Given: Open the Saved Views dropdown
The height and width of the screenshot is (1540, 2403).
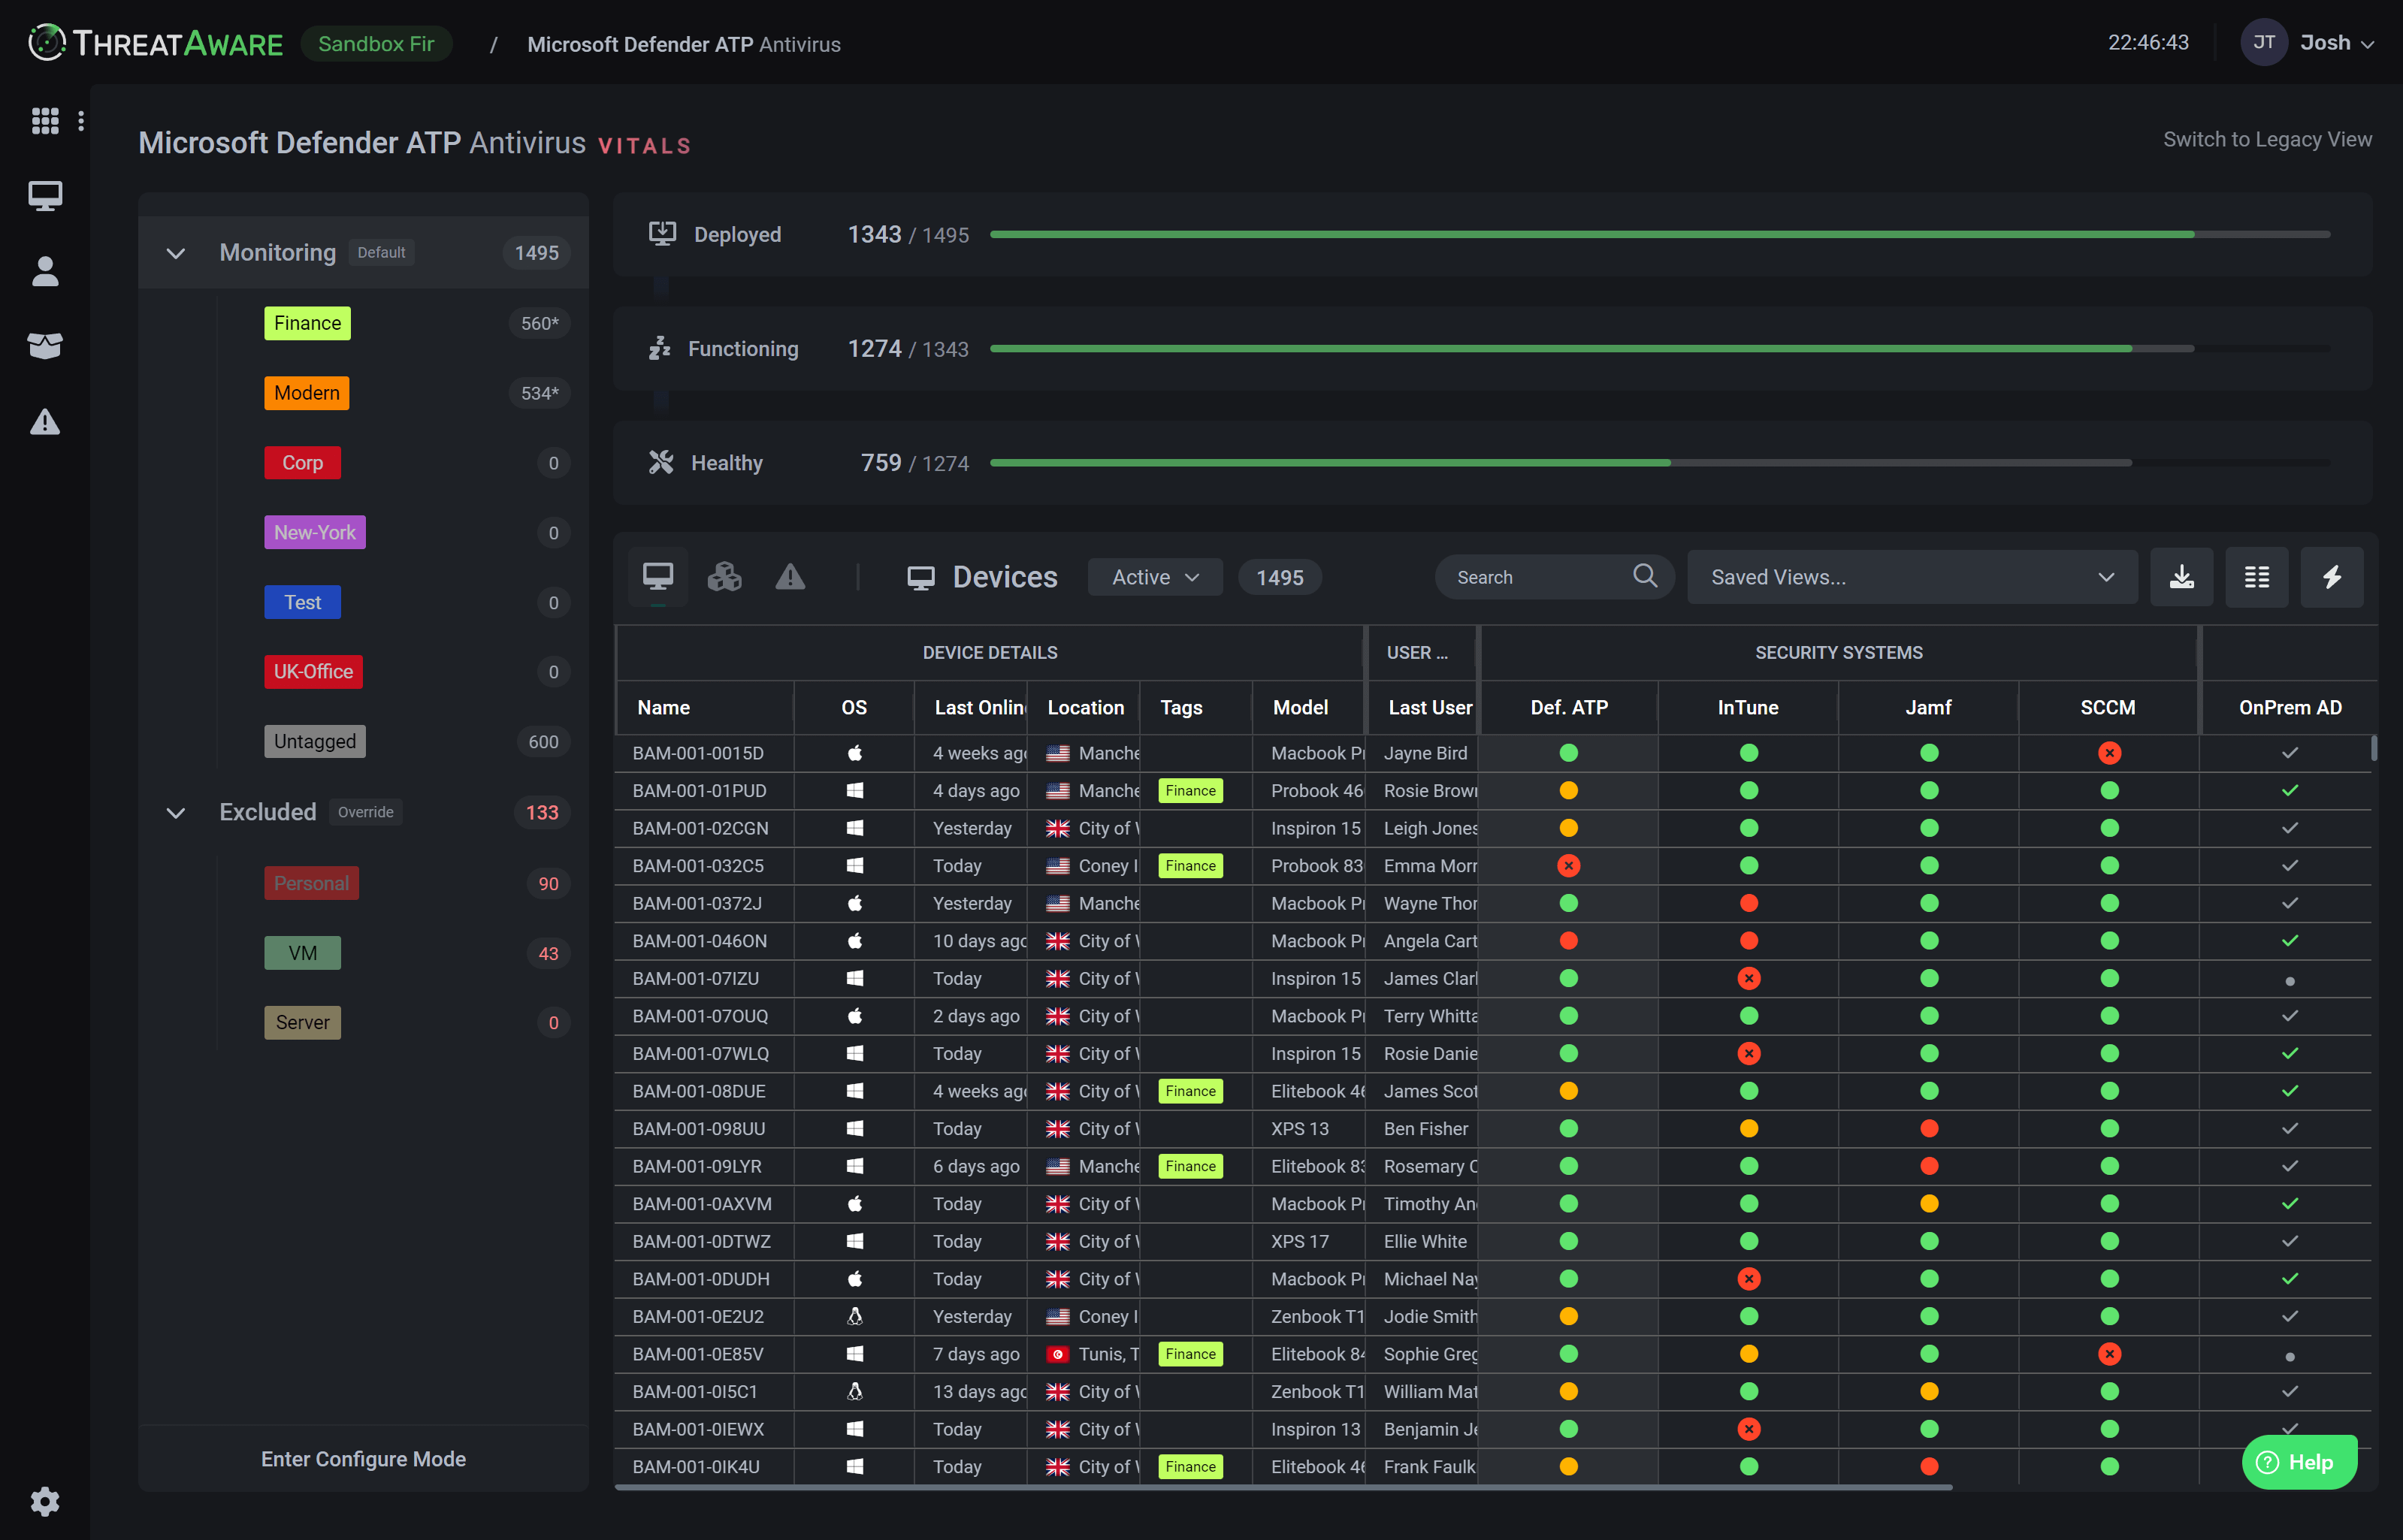Looking at the screenshot, I should point(1911,577).
